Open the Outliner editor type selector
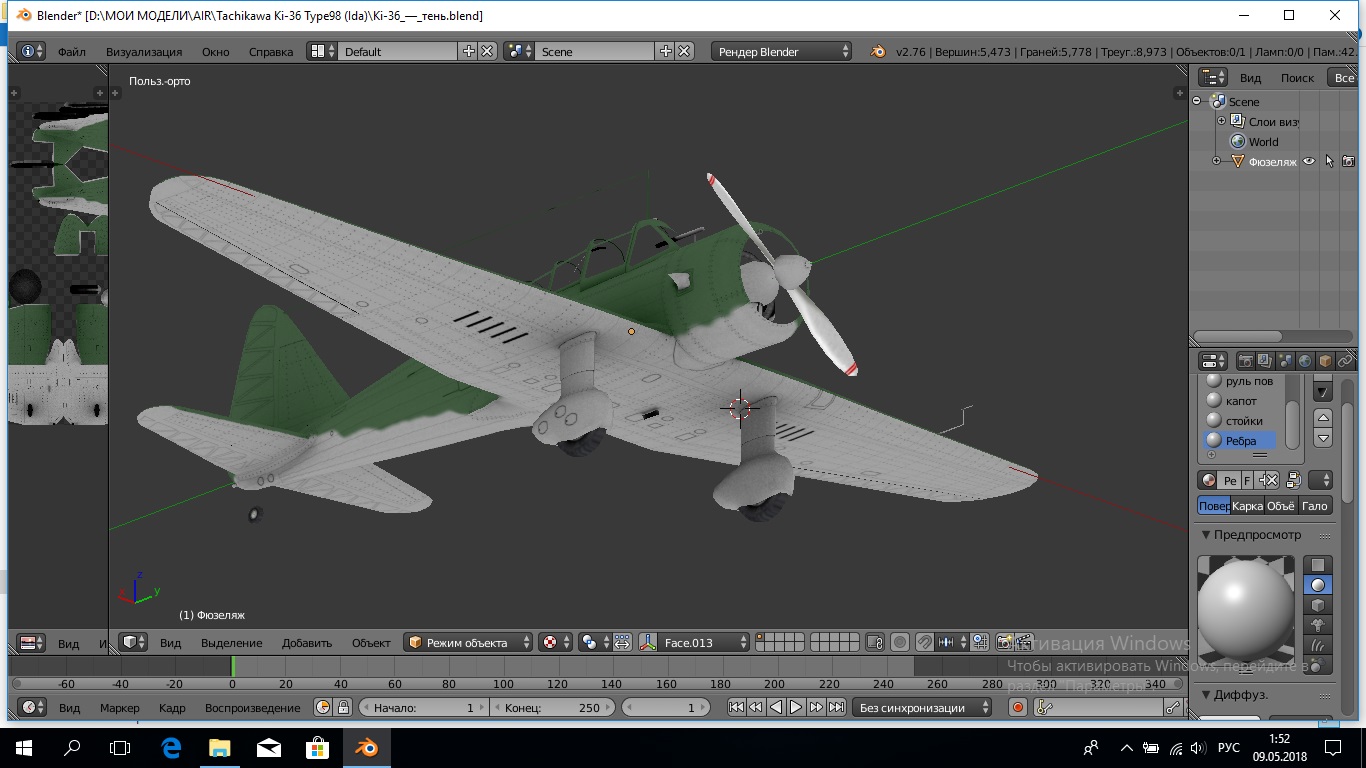The width and height of the screenshot is (1366, 768). point(1213,77)
